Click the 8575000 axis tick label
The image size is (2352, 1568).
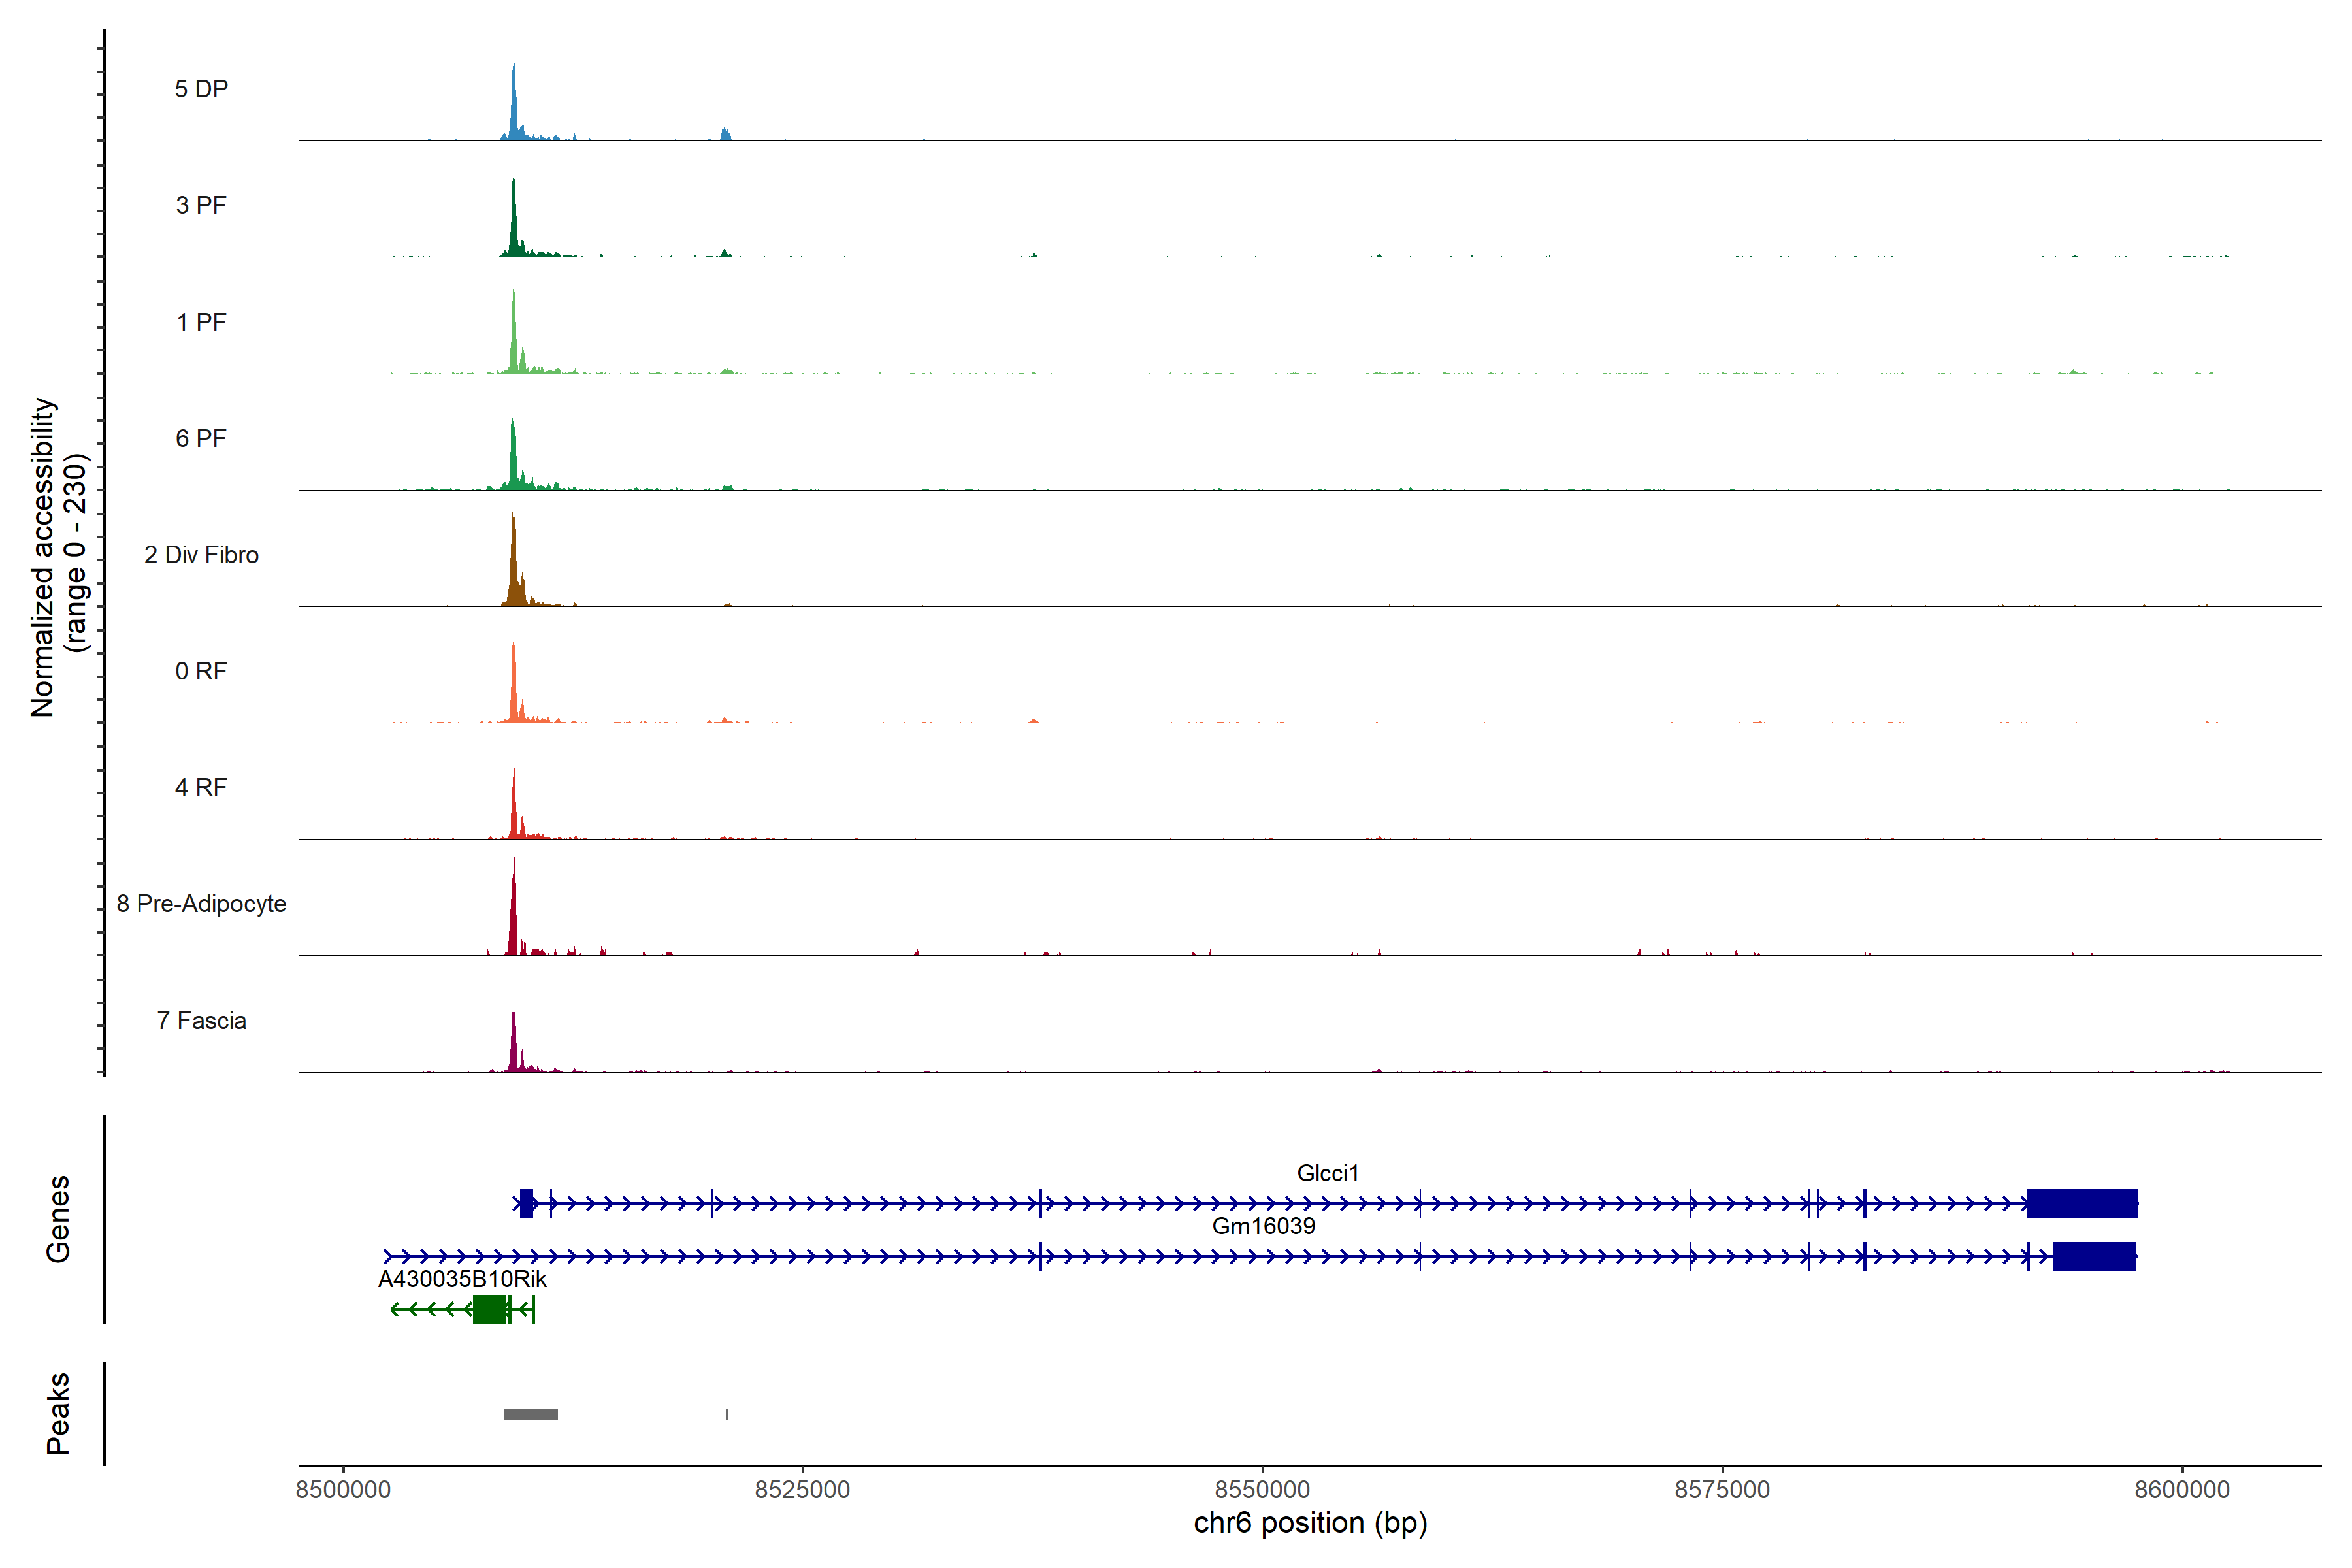click(x=1722, y=1490)
